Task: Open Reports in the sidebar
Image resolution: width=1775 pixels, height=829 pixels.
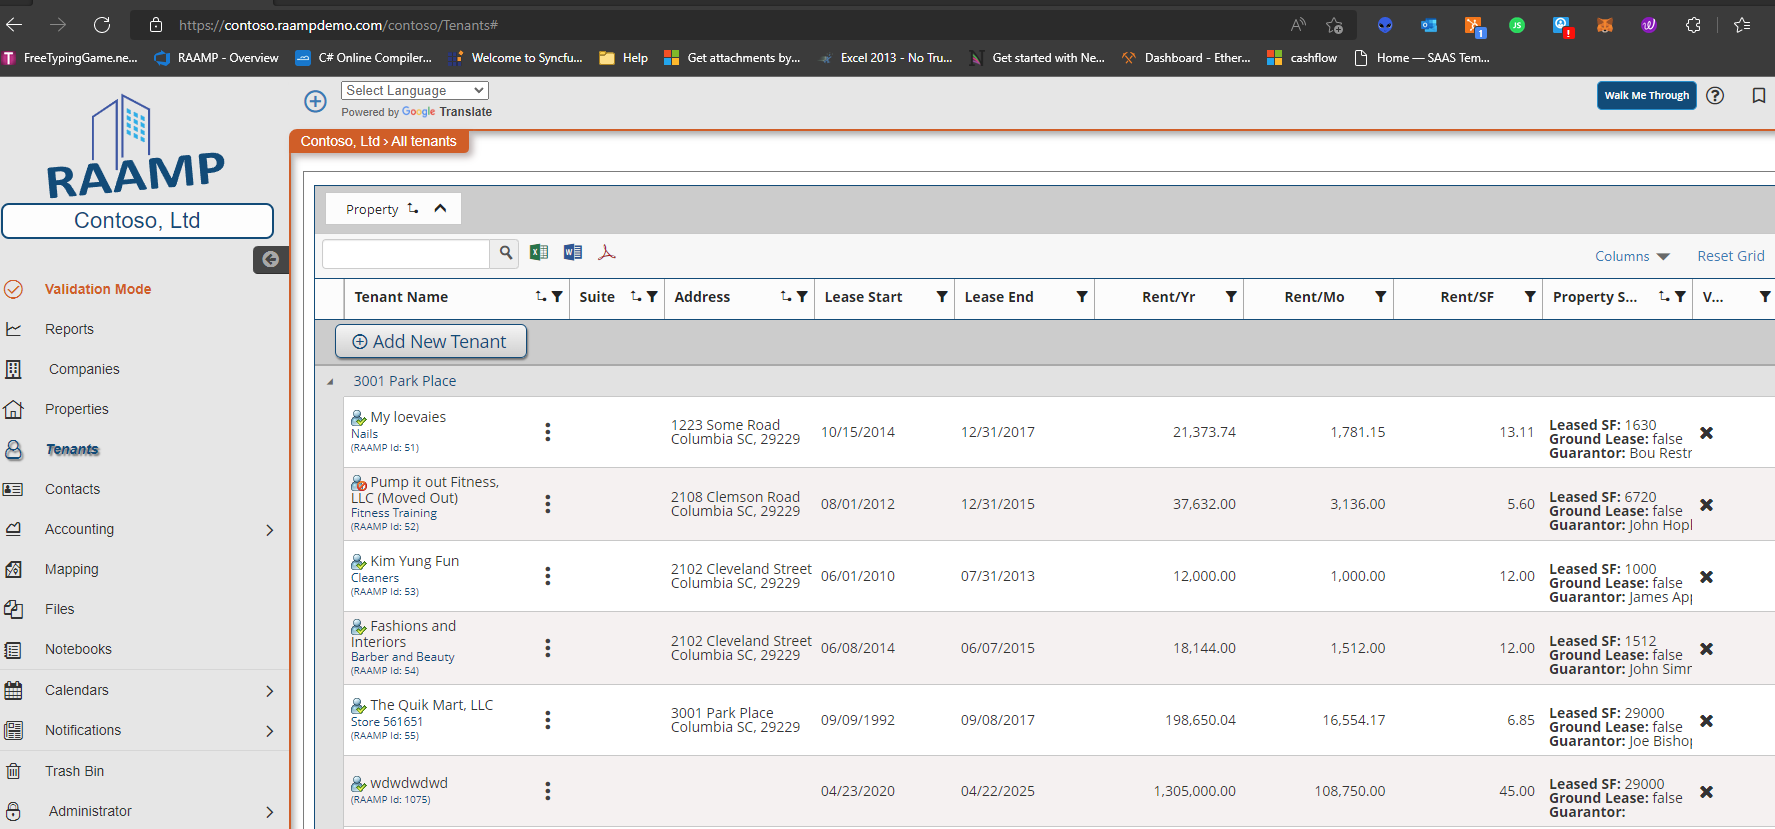Action: [69, 329]
